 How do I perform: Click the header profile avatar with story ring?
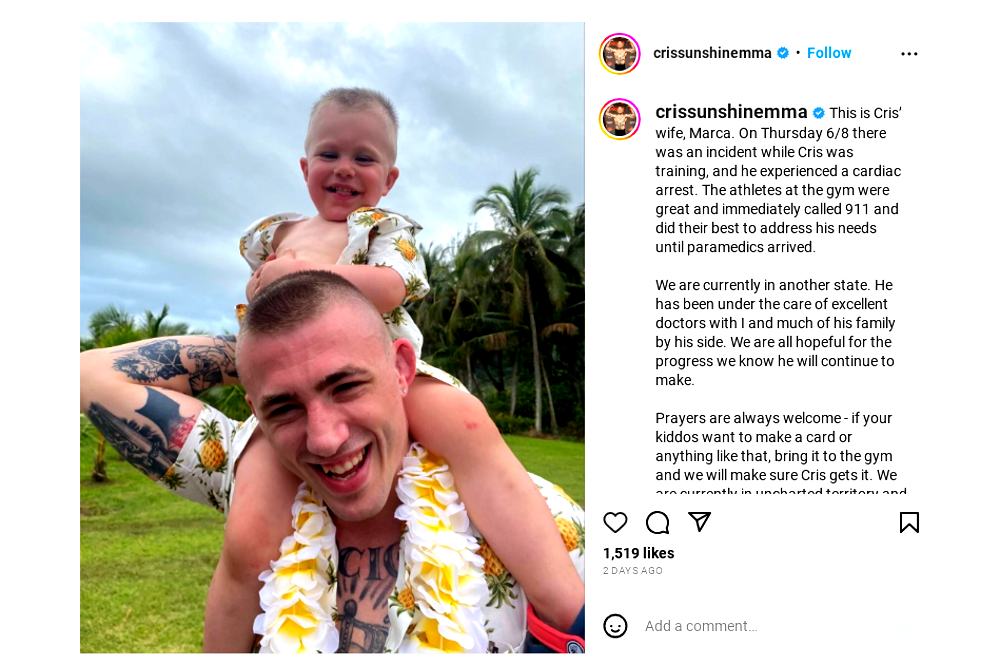click(x=619, y=54)
